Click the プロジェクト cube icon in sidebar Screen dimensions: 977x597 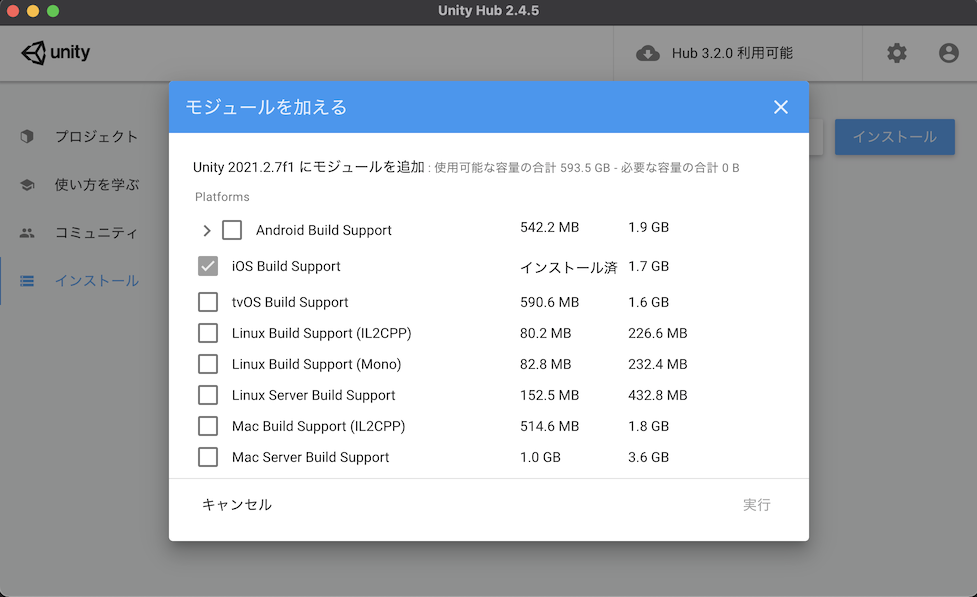(28, 136)
